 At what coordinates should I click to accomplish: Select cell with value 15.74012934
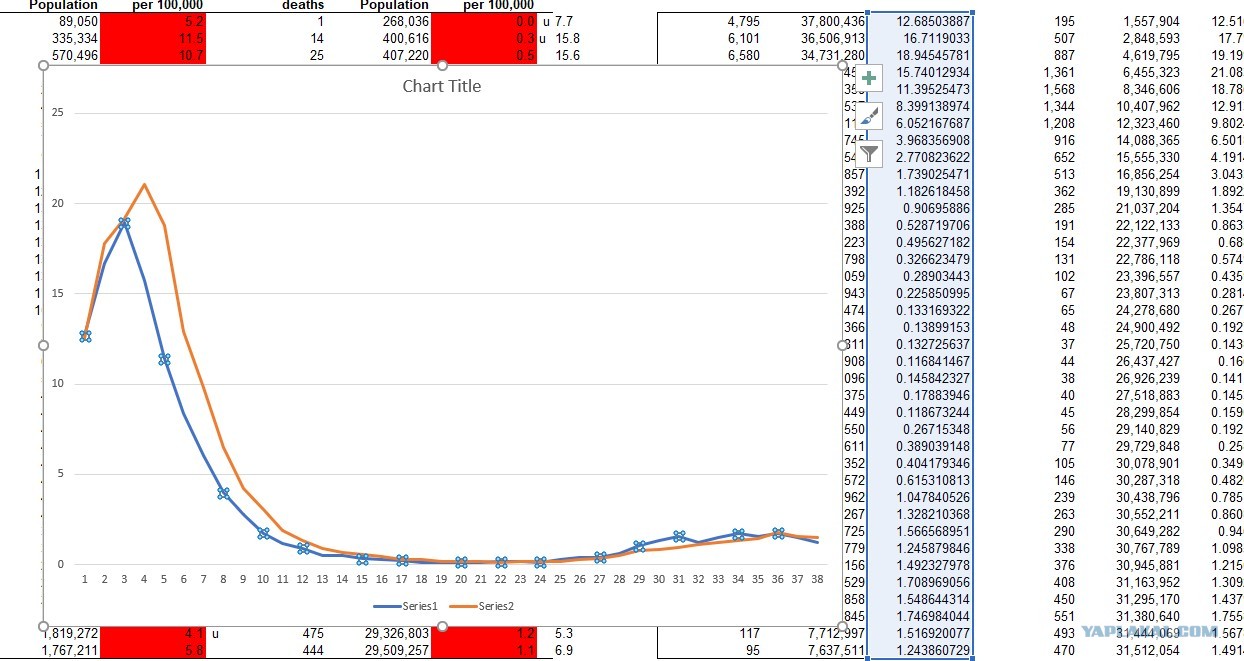921,72
